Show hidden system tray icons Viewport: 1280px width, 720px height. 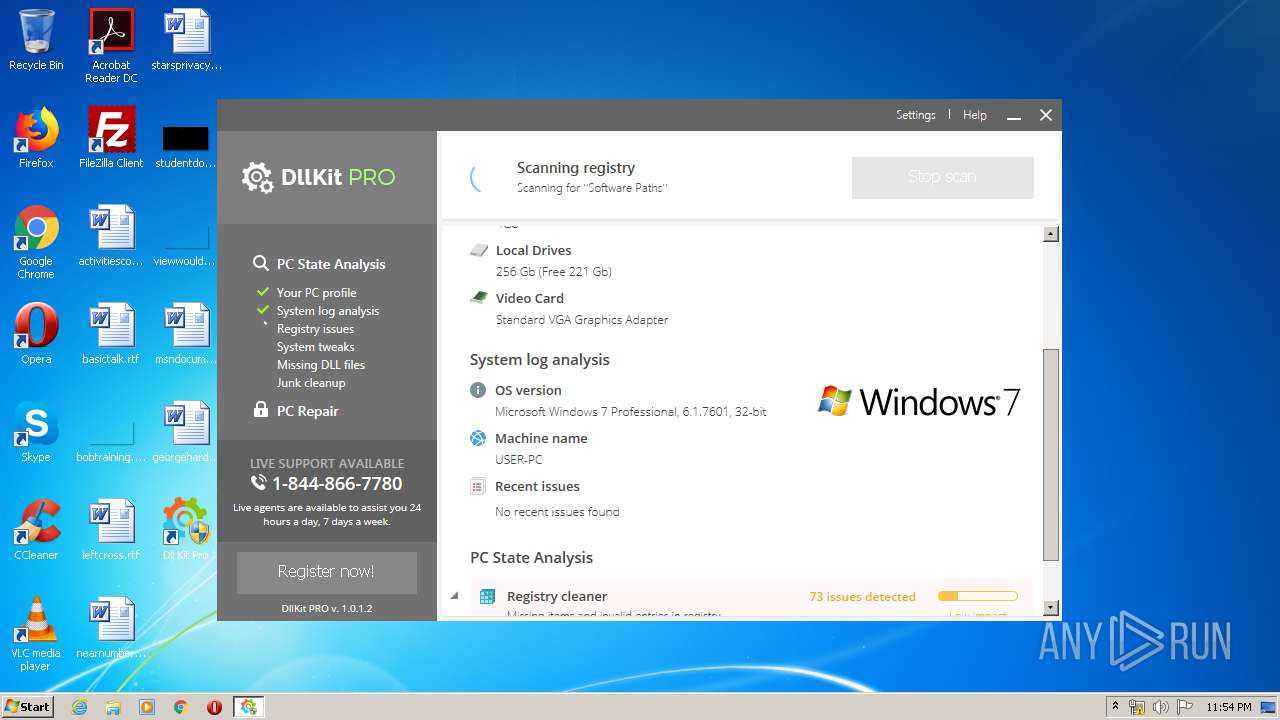click(x=1115, y=707)
